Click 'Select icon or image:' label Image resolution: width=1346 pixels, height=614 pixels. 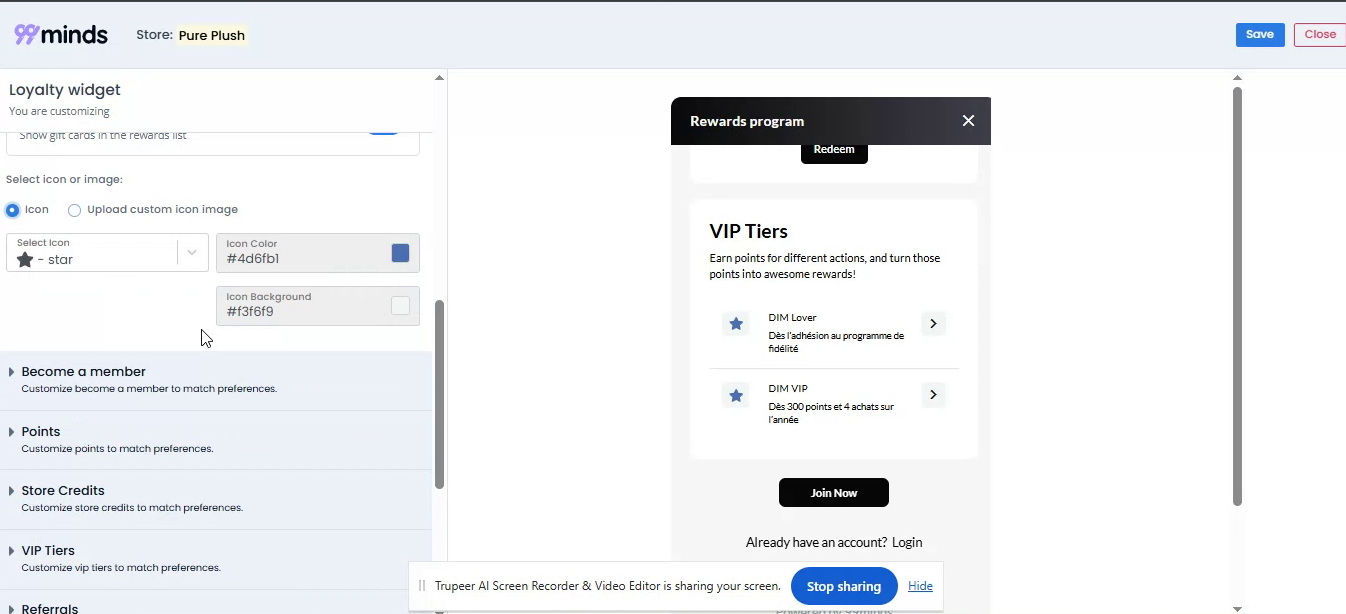pyautogui.click(x=65, y=180)
